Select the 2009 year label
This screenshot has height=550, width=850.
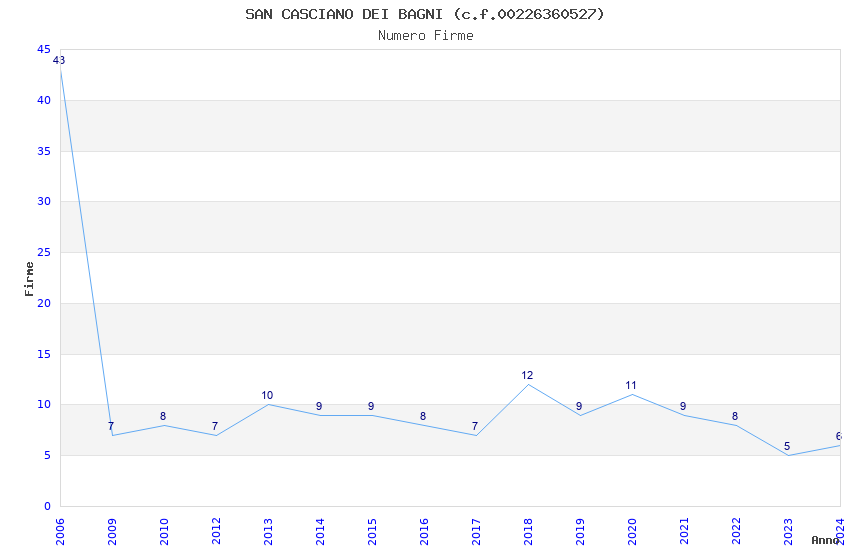click(112, 532)
